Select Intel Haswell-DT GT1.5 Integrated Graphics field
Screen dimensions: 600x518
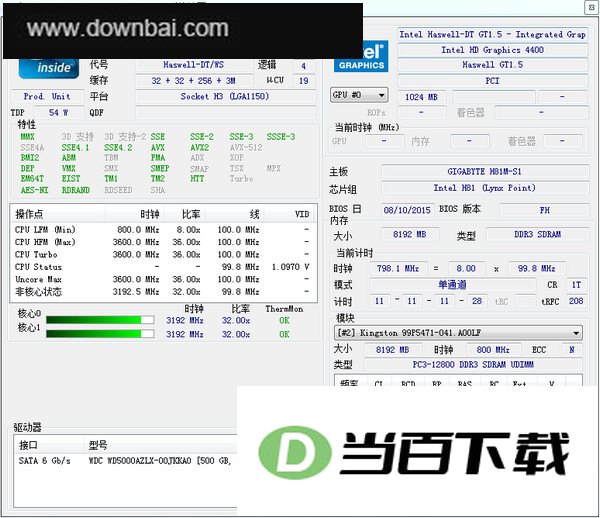pos(492,34)
